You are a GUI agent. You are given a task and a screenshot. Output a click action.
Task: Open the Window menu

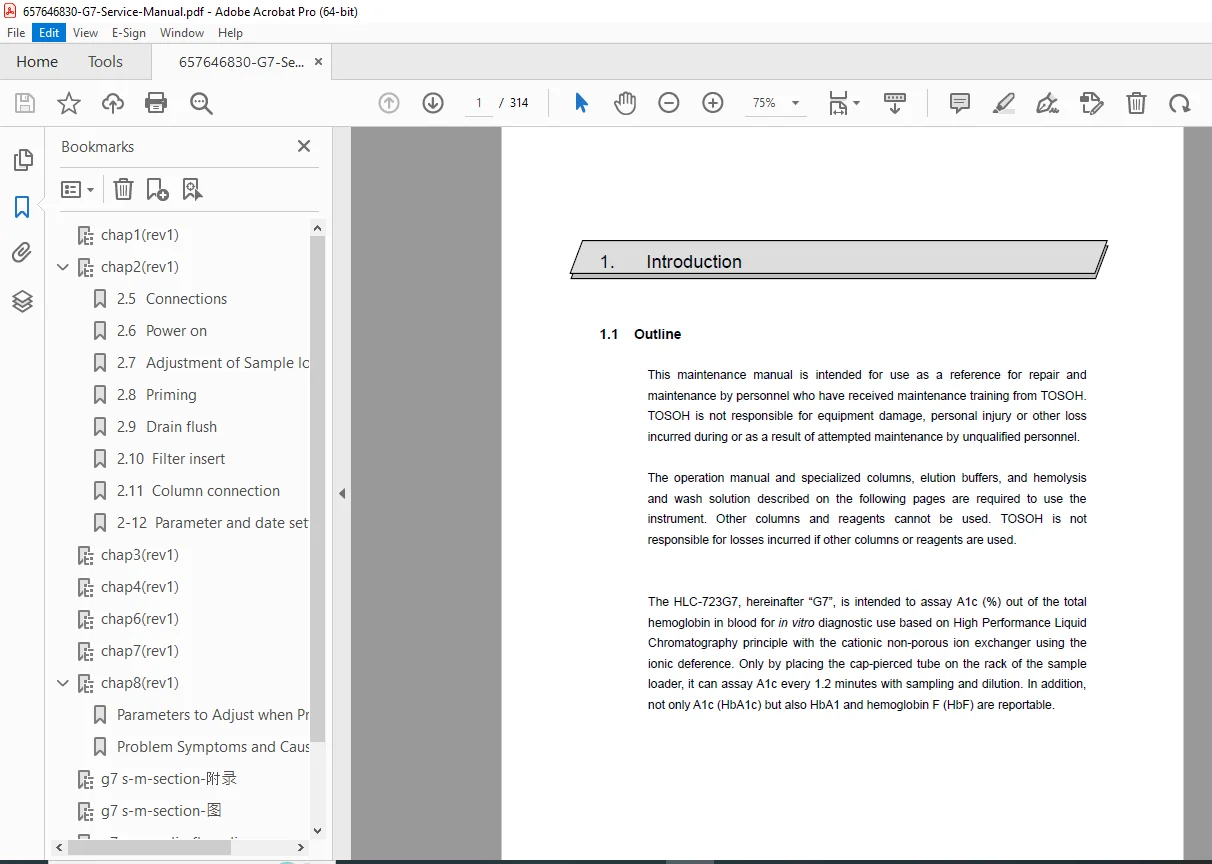coord(182,33)
